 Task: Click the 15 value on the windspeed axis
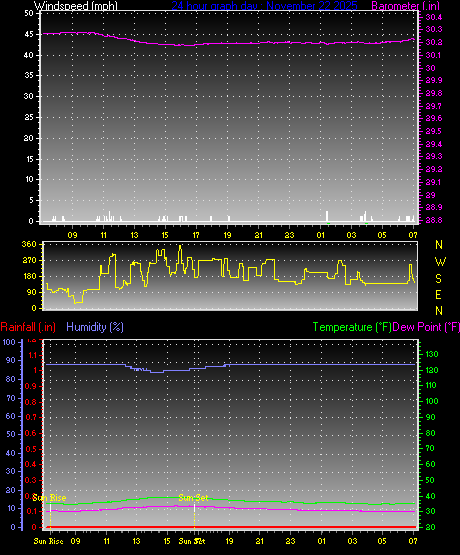[x=29, y=159]
